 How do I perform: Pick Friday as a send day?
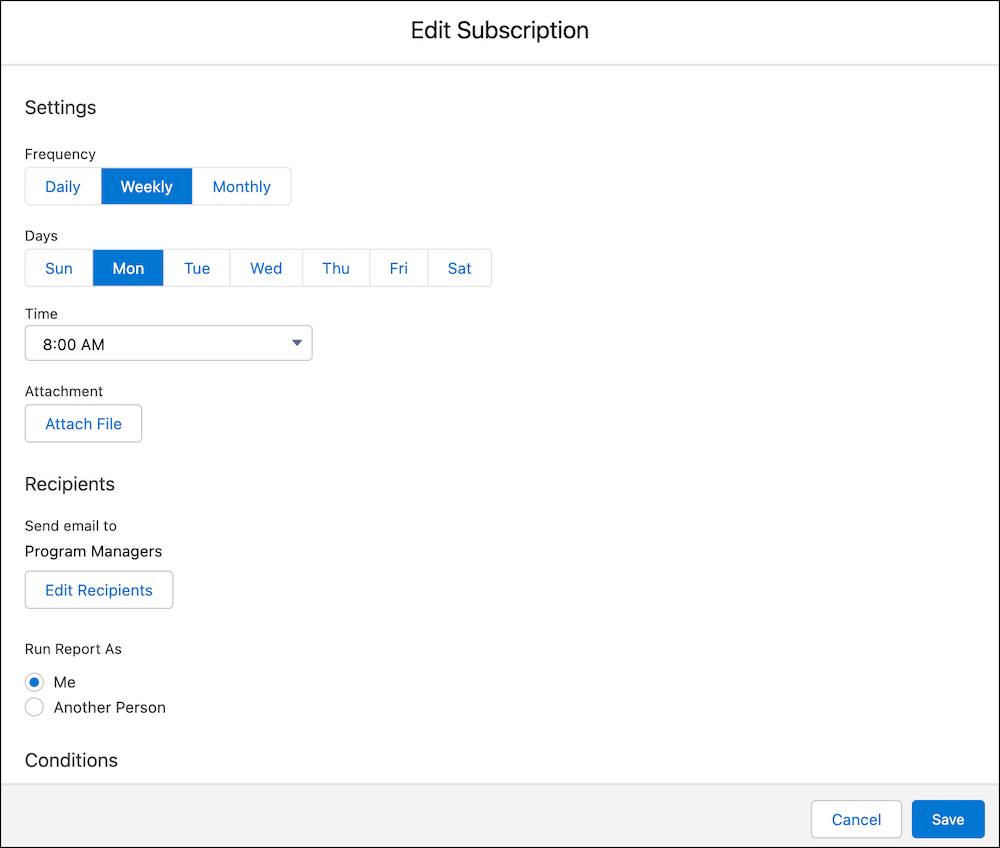pyautogui.click(x=398, y=268)
